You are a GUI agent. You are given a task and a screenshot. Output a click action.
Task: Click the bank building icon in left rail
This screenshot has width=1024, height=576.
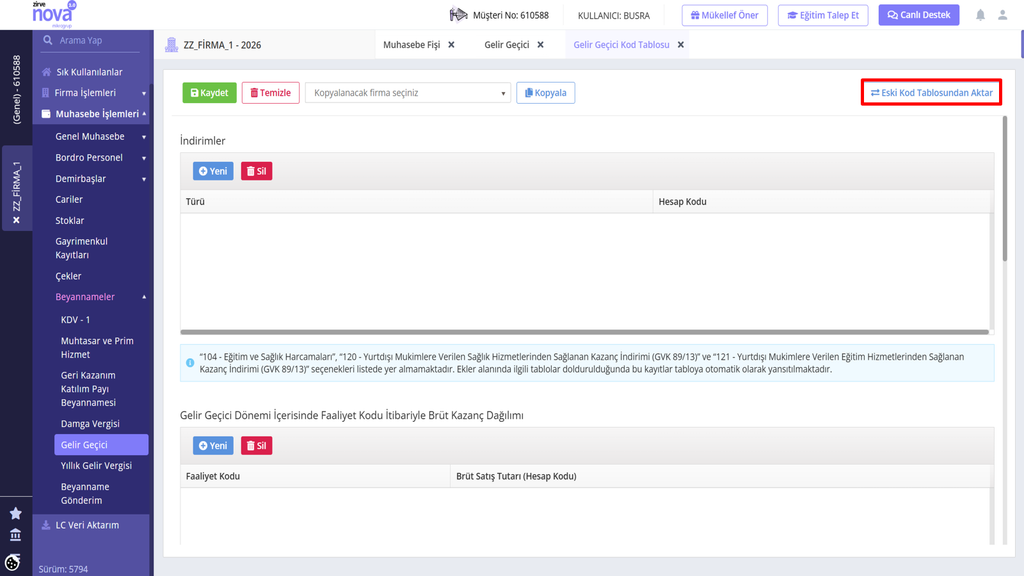pyautogui.click(x=16, y=535)
